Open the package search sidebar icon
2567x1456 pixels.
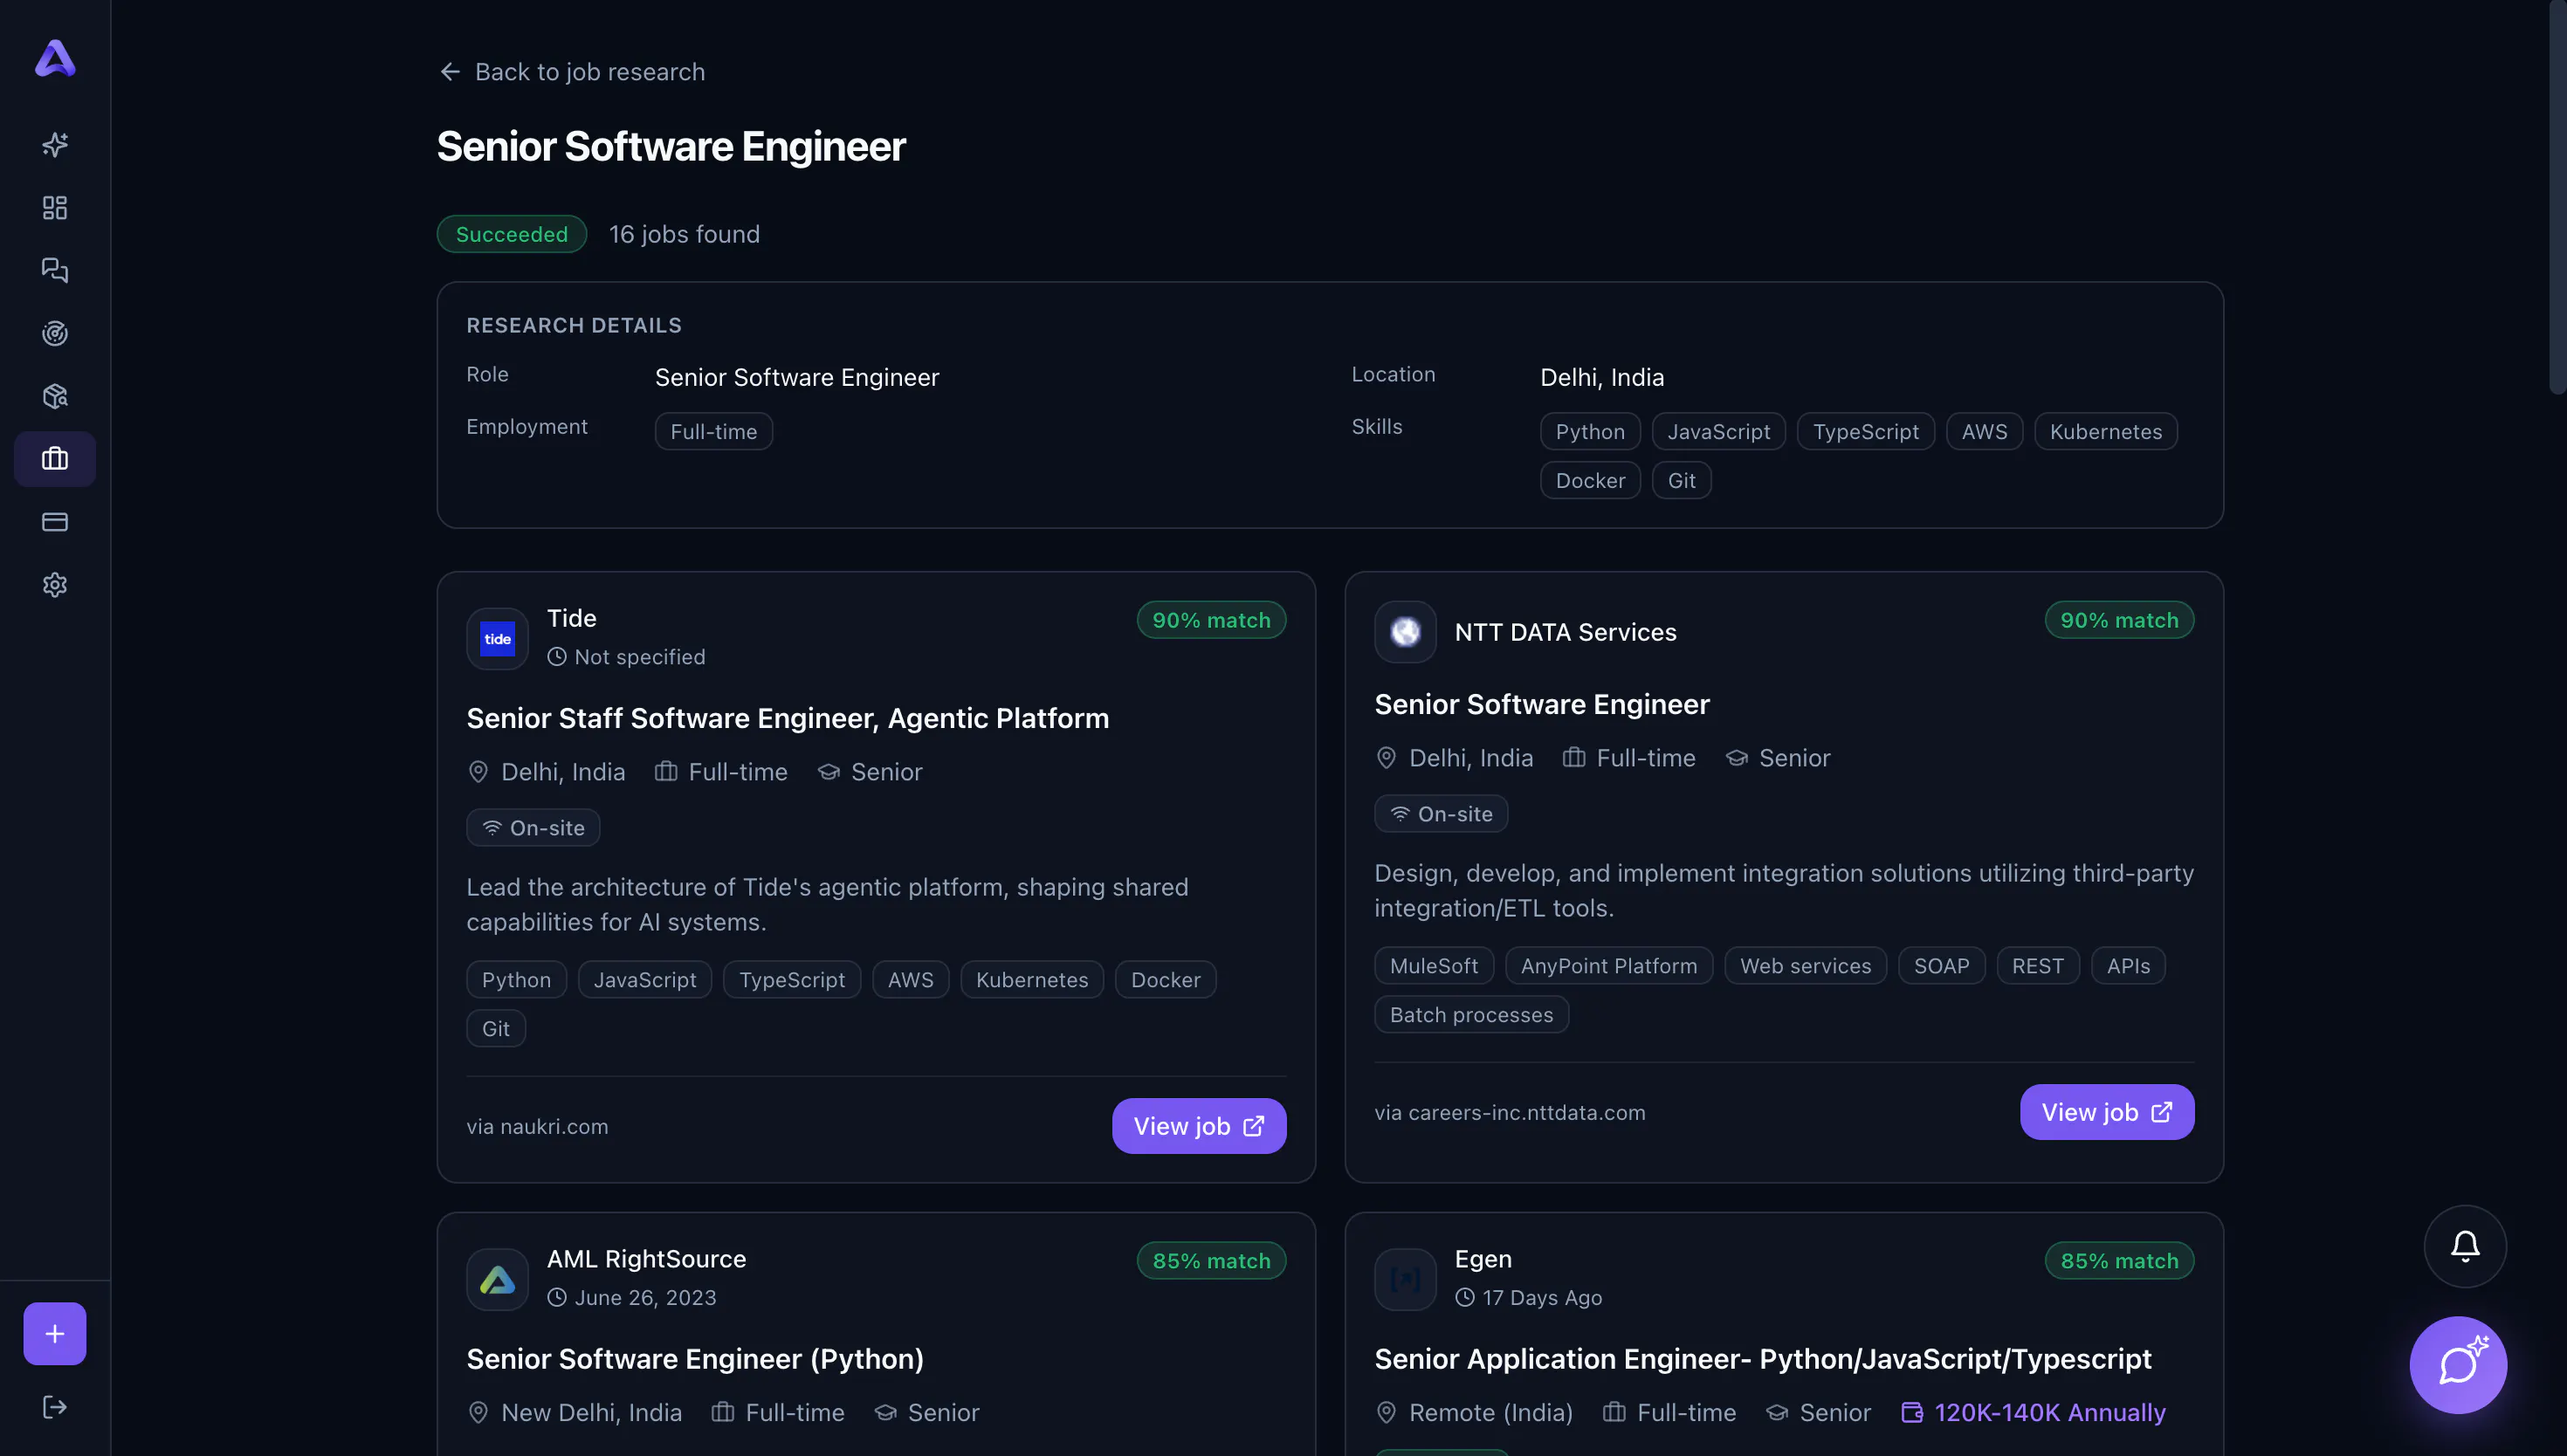(55, 396)
